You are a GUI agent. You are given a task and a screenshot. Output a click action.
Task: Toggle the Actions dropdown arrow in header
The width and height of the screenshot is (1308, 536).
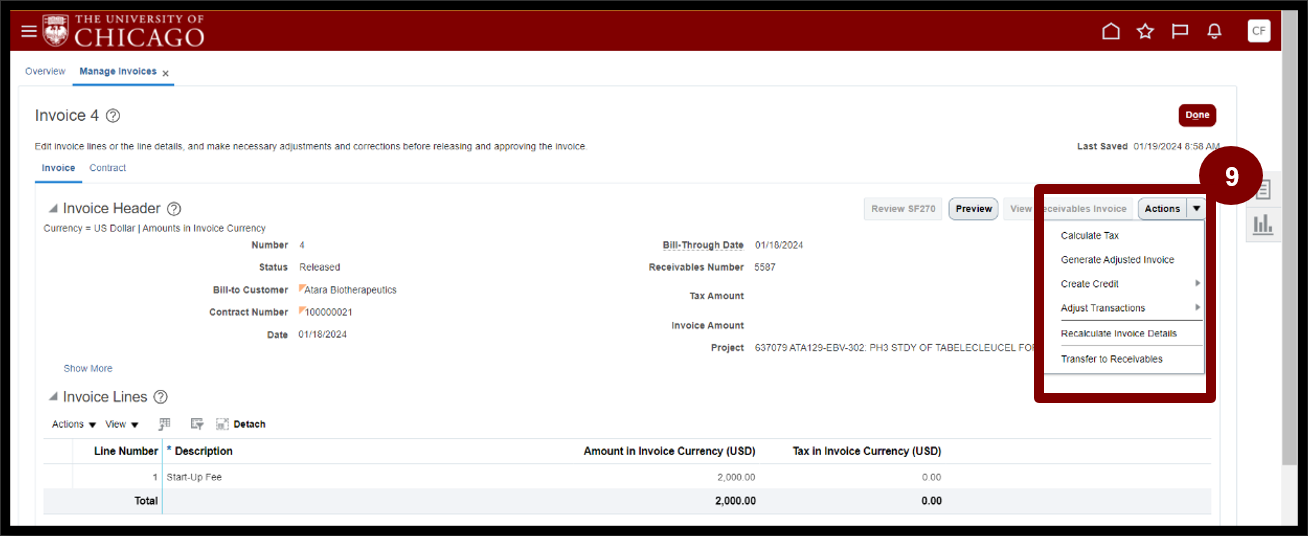[1196, 209]
